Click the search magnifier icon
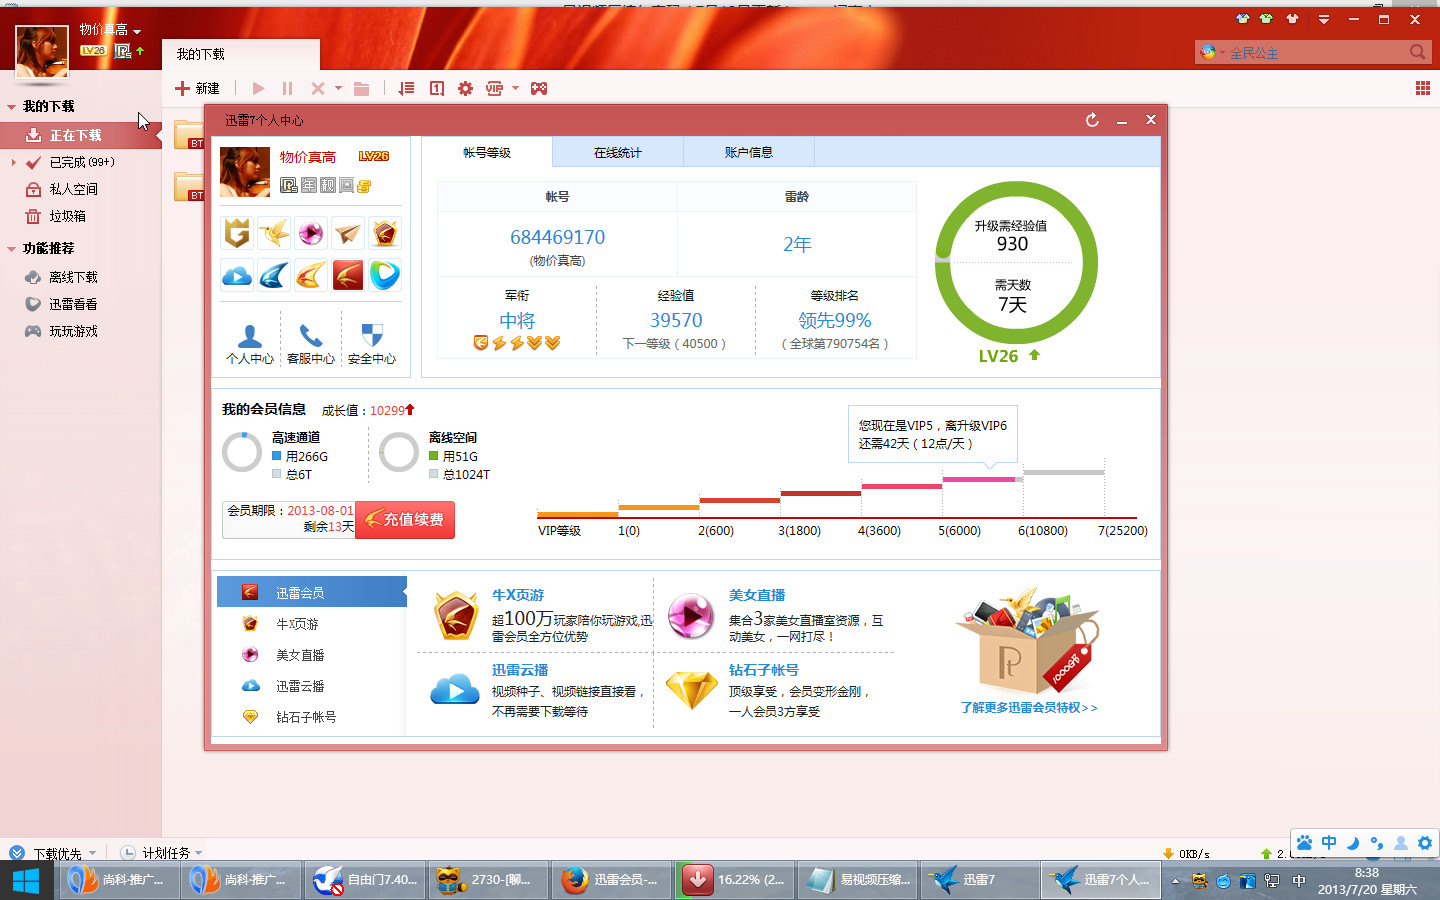This screenshot has width=1440, height=900. tap(1417, 52)
